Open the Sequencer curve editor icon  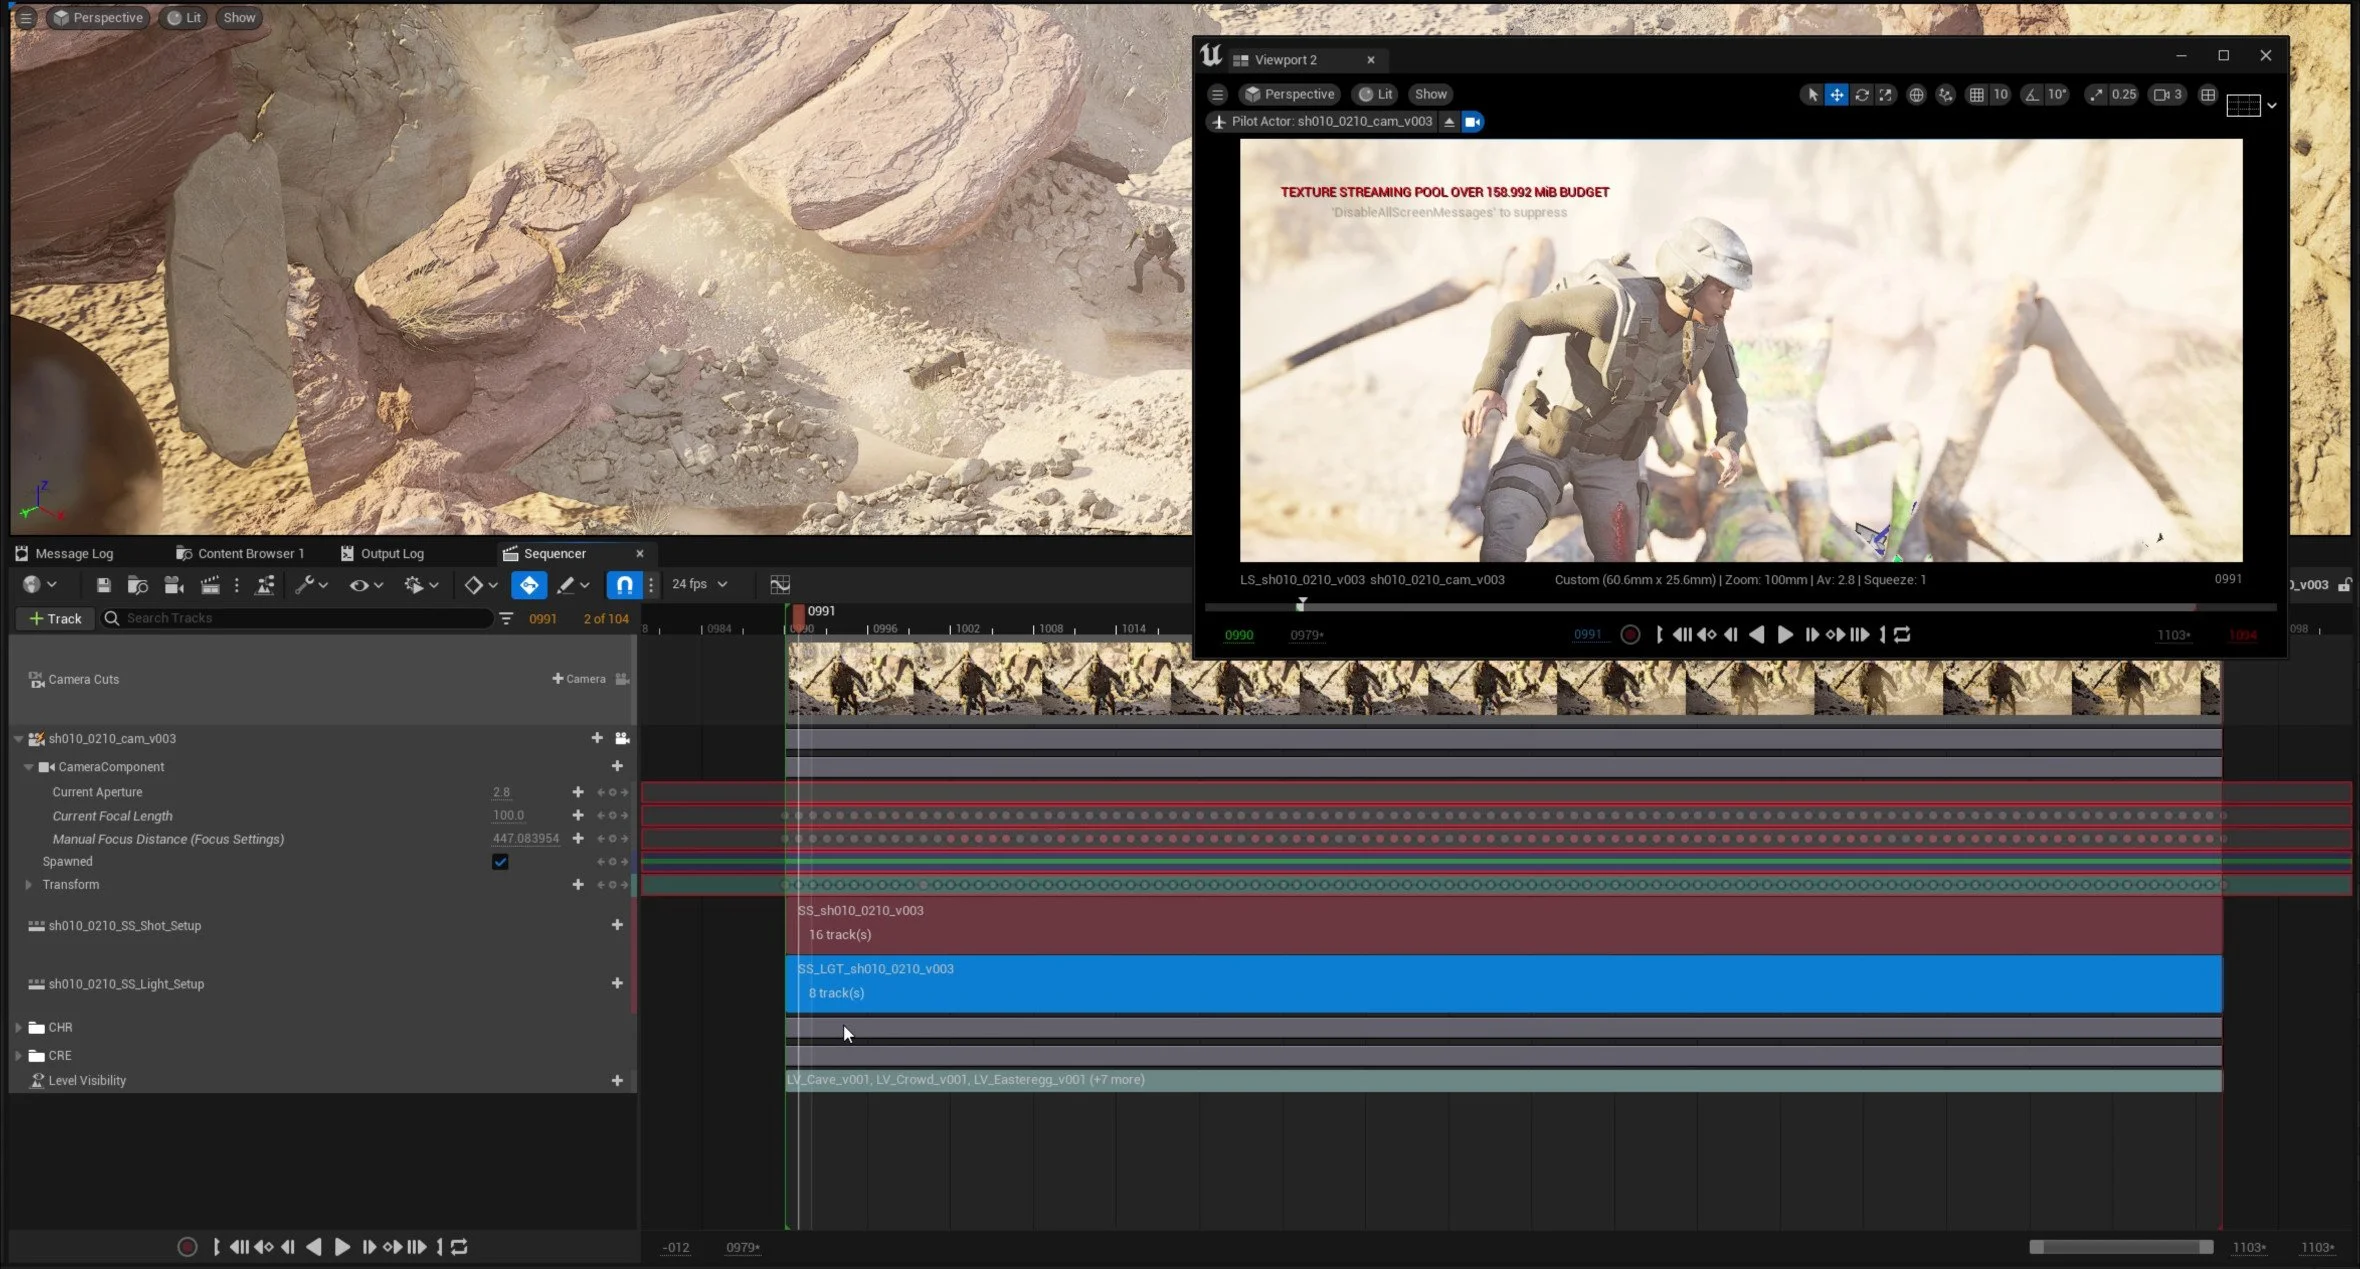coord(780,585)
